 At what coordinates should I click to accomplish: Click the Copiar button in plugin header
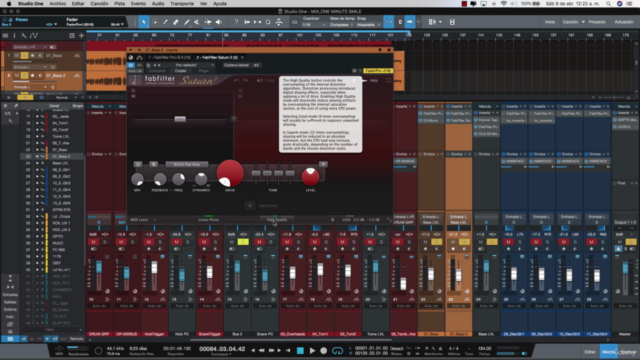(180, 71)
